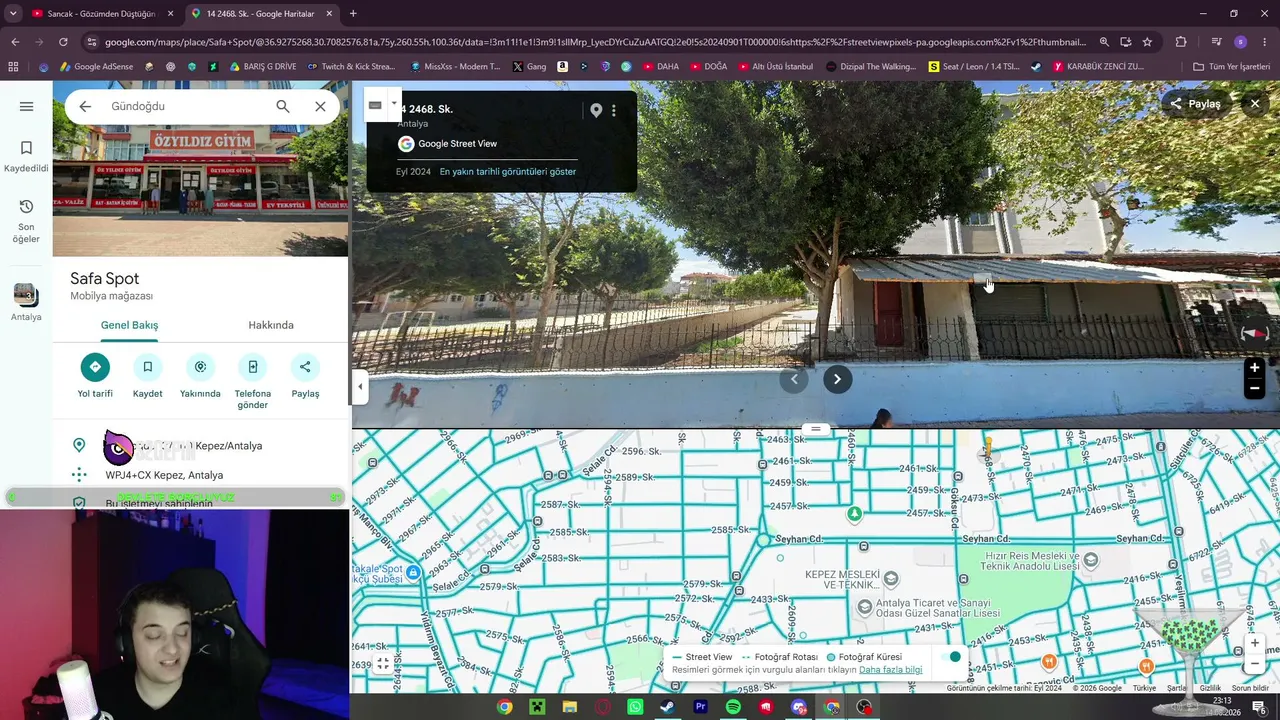Open Son öğeler recent items

[x=26, y=220]
